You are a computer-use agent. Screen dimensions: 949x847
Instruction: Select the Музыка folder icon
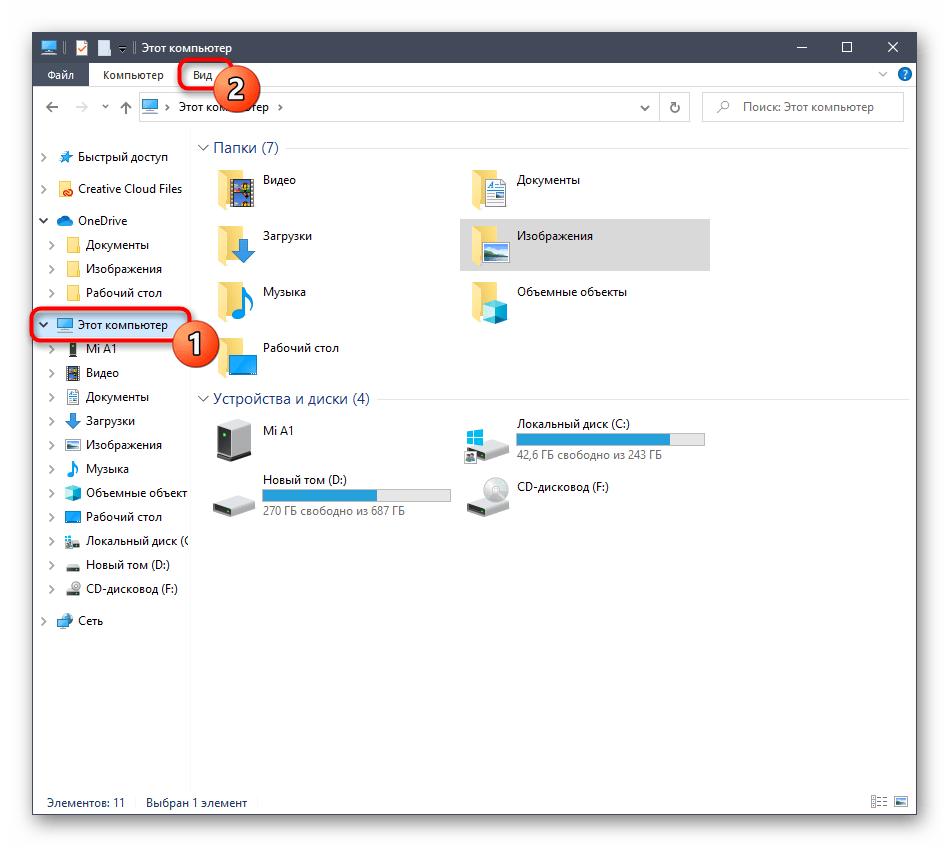pyautogui.click(x=237, y=299)
